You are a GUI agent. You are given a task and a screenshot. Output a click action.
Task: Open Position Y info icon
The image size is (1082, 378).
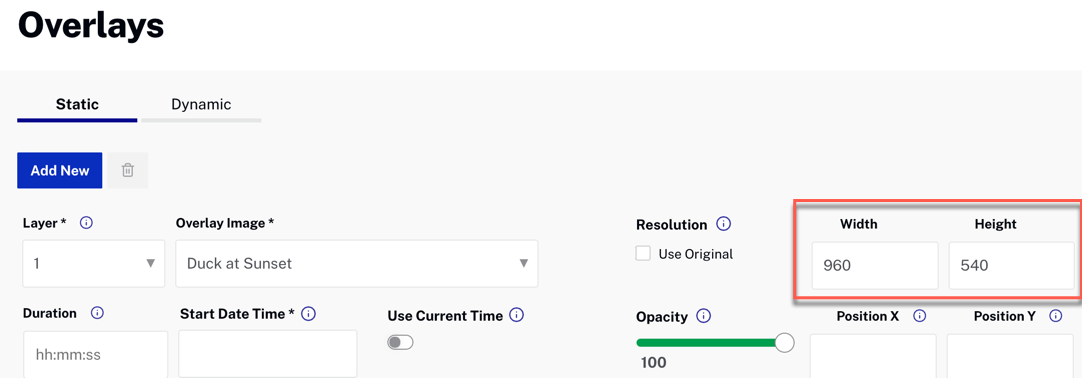tap(1055, 316)
